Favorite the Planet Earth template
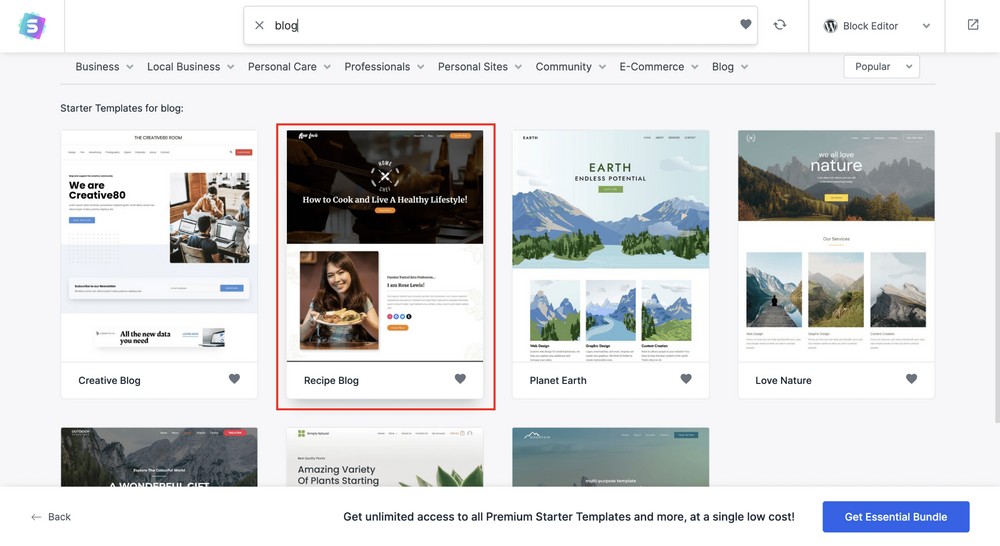The image size is (1000, 546). click(686, 379)
